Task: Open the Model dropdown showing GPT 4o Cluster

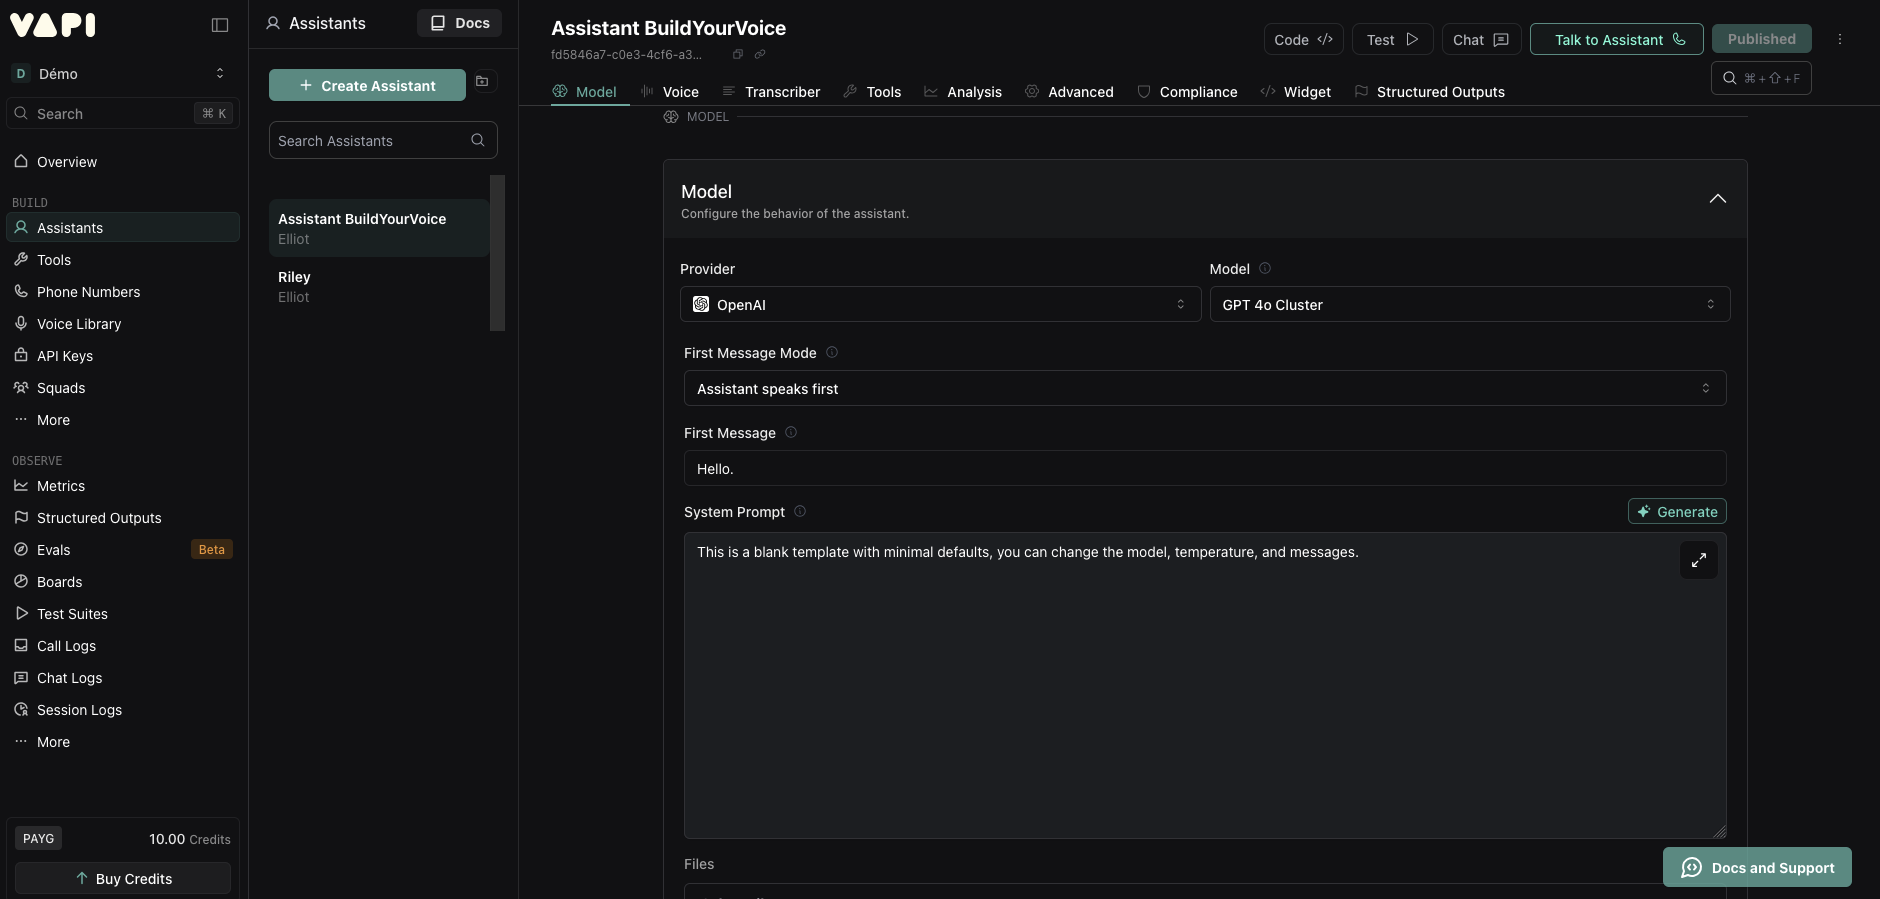Action: tap(1470, 304)
